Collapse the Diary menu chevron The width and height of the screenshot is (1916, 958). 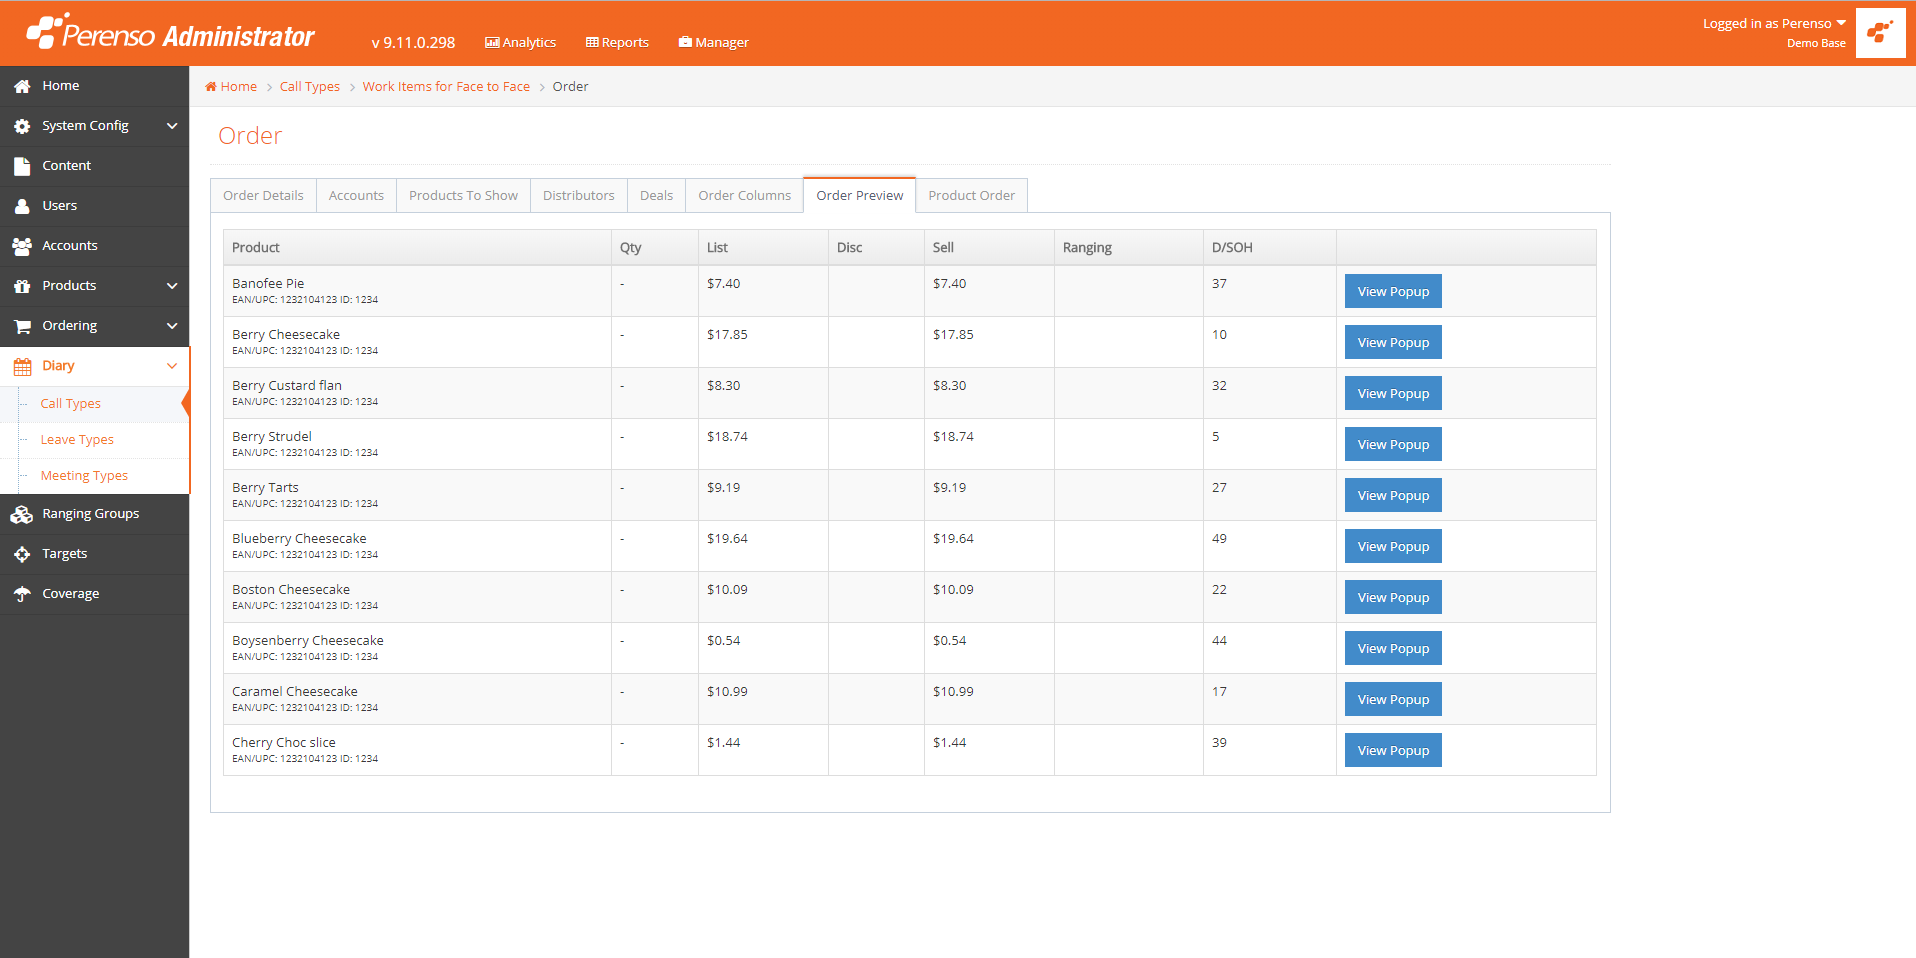172,366
